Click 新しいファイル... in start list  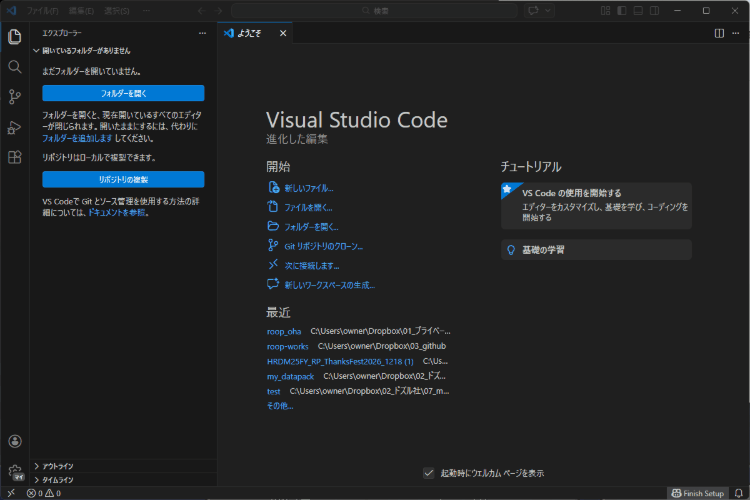click(300, 188)
